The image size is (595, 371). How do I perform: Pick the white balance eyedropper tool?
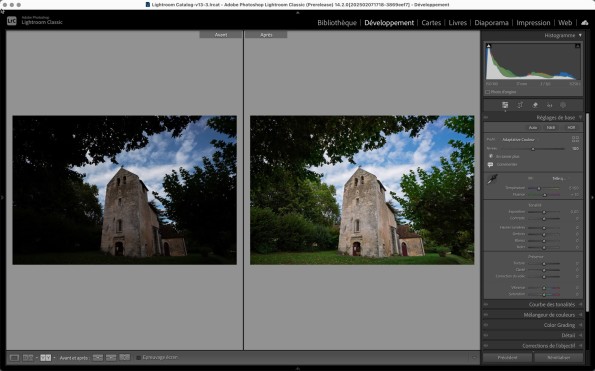tap(492, 179)
